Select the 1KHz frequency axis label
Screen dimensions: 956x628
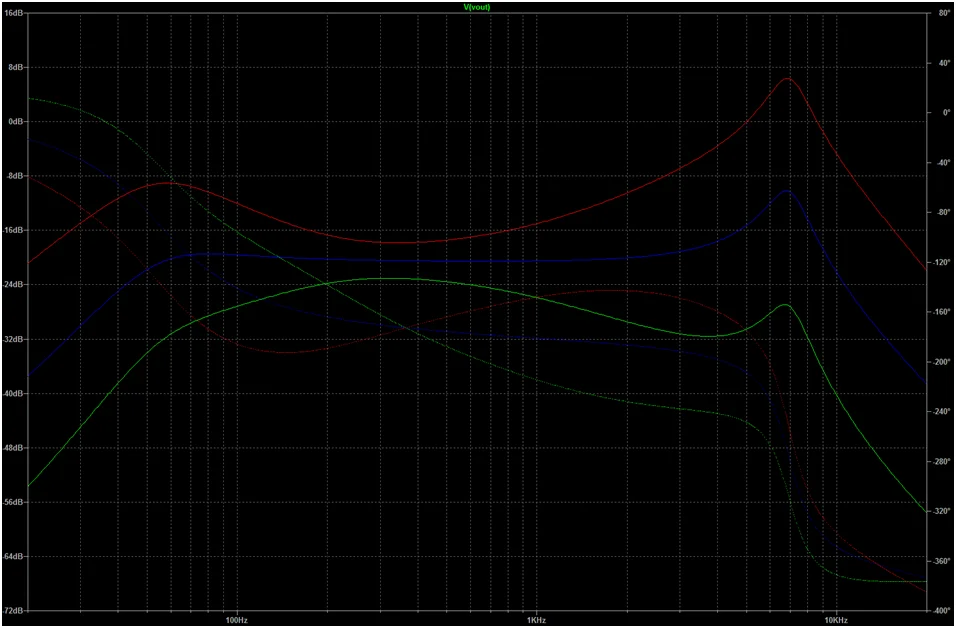[x=536, y=619]
